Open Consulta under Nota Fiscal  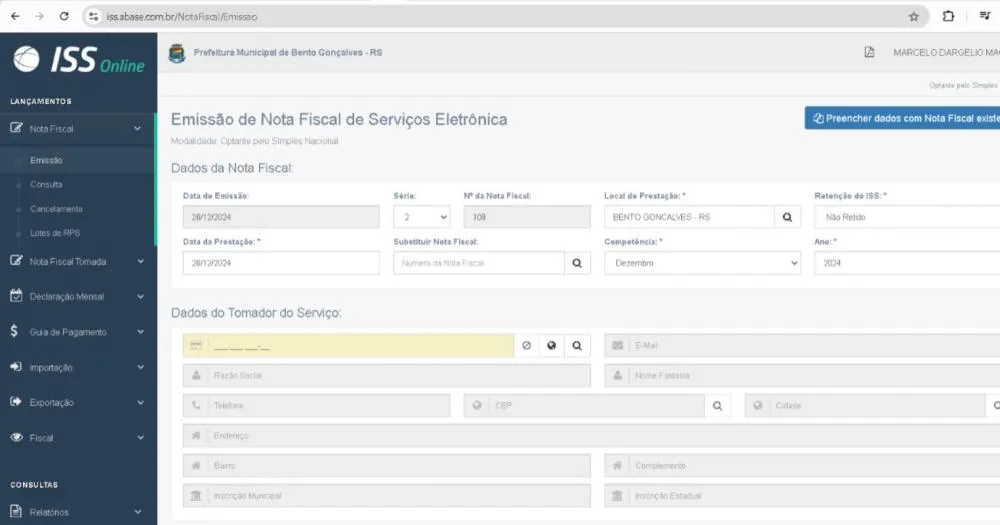[46, 185]
